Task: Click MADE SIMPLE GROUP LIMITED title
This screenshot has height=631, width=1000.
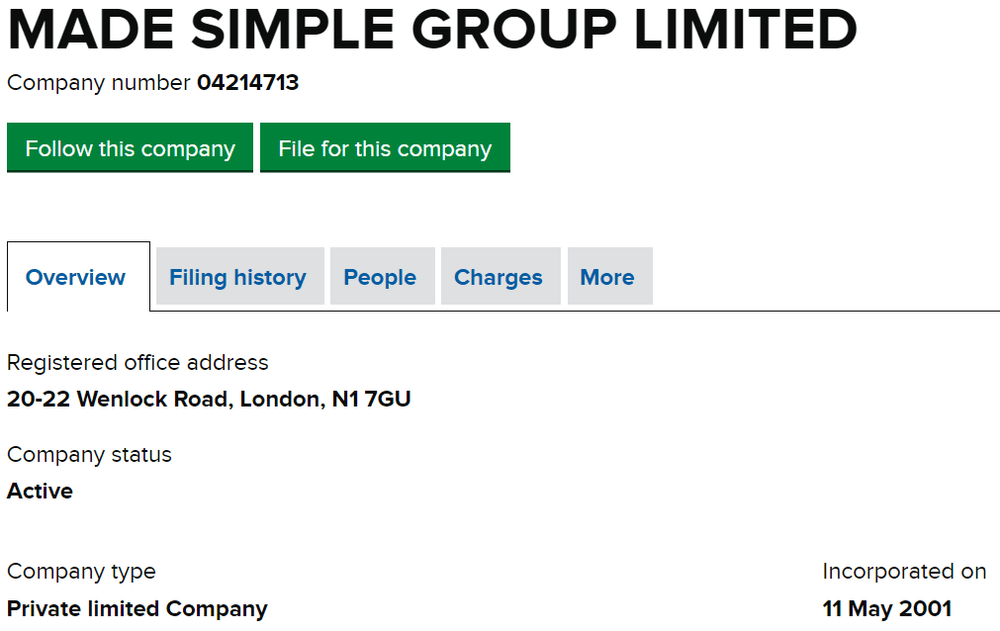Action: pyautogui.click(x=430, y=31)
